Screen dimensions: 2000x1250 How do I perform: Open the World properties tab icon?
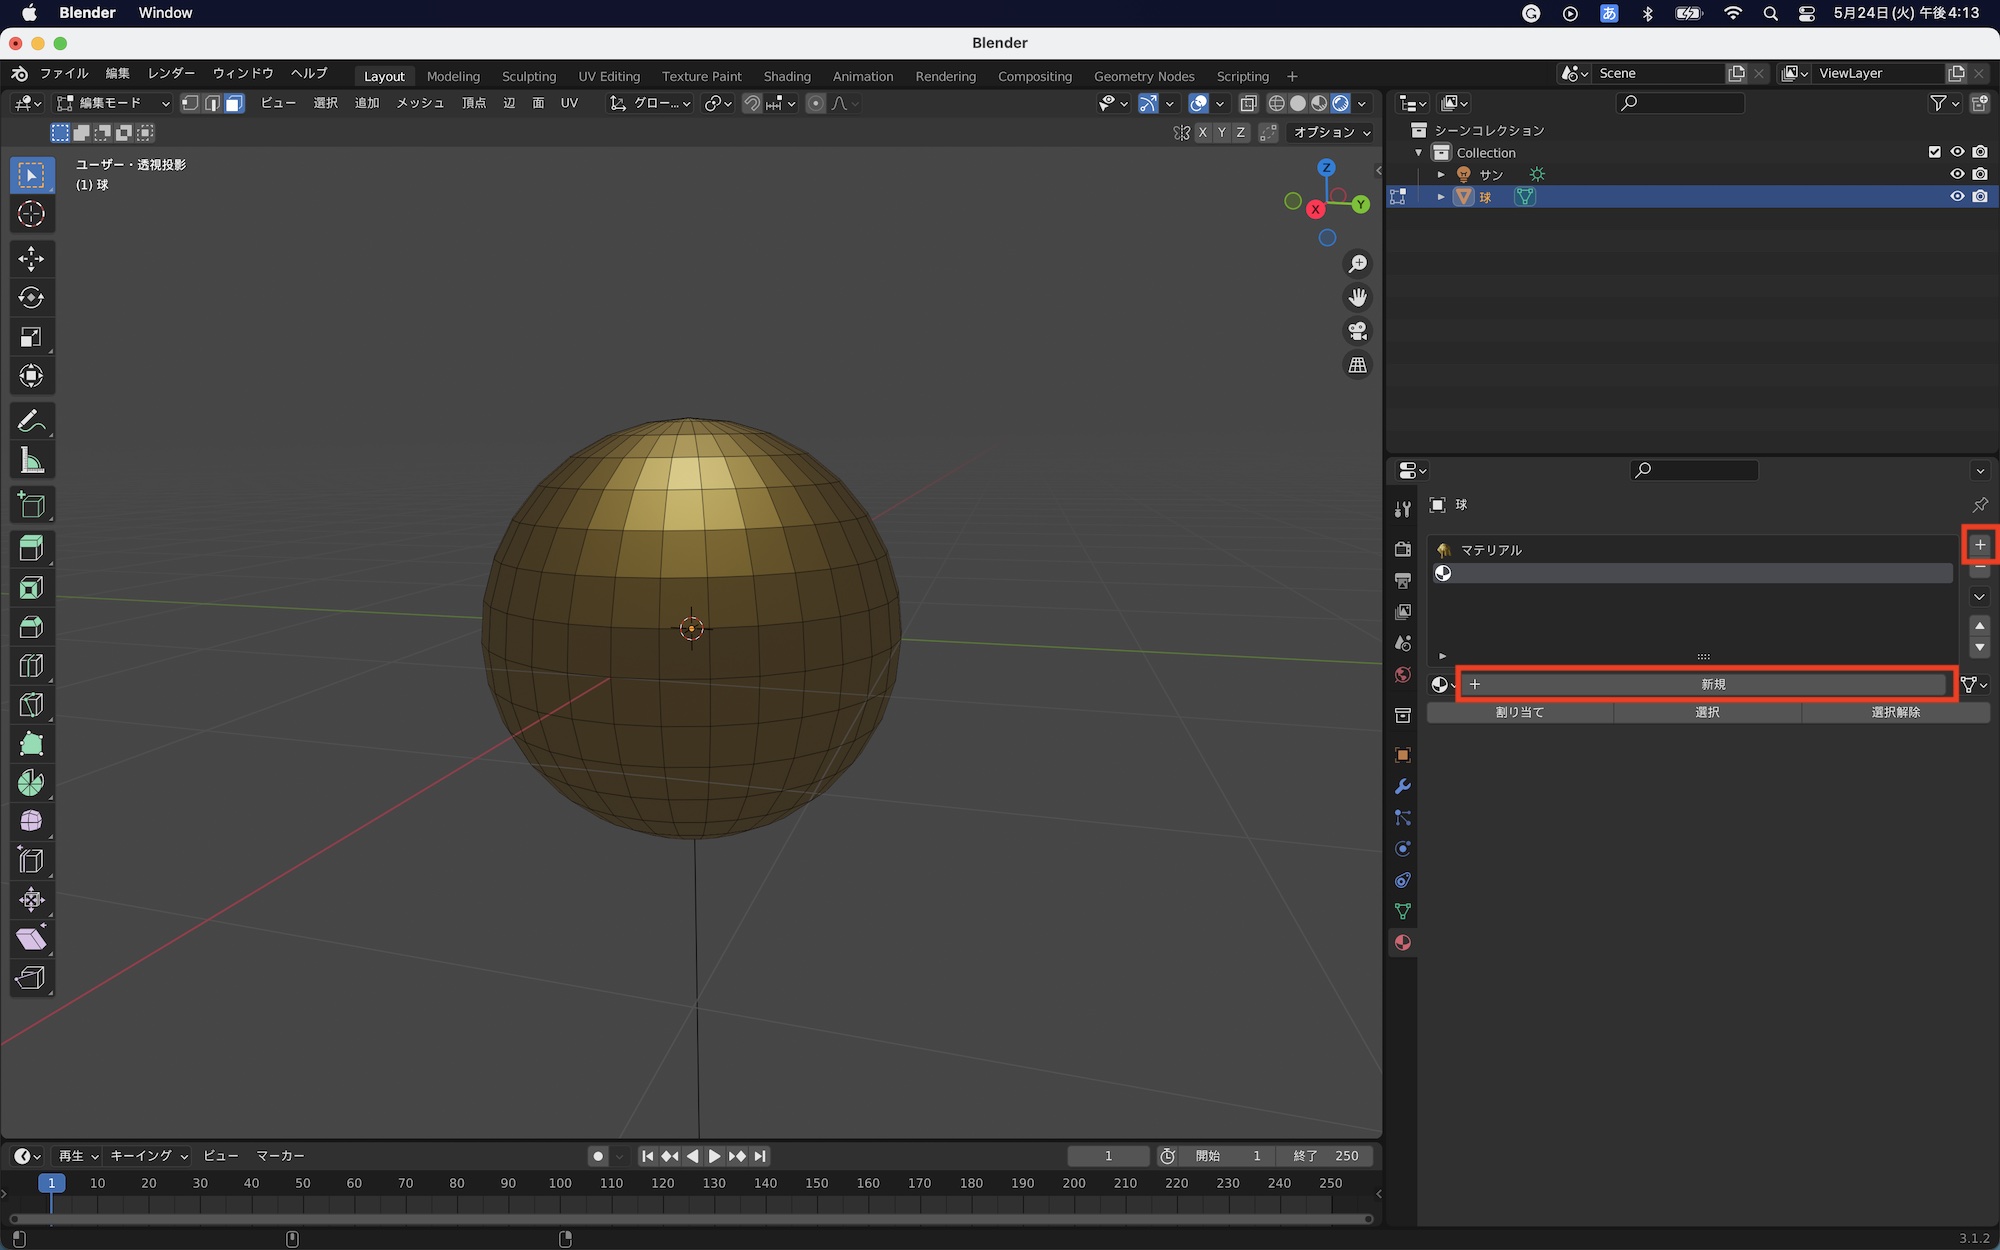[x=1402, y=675]
